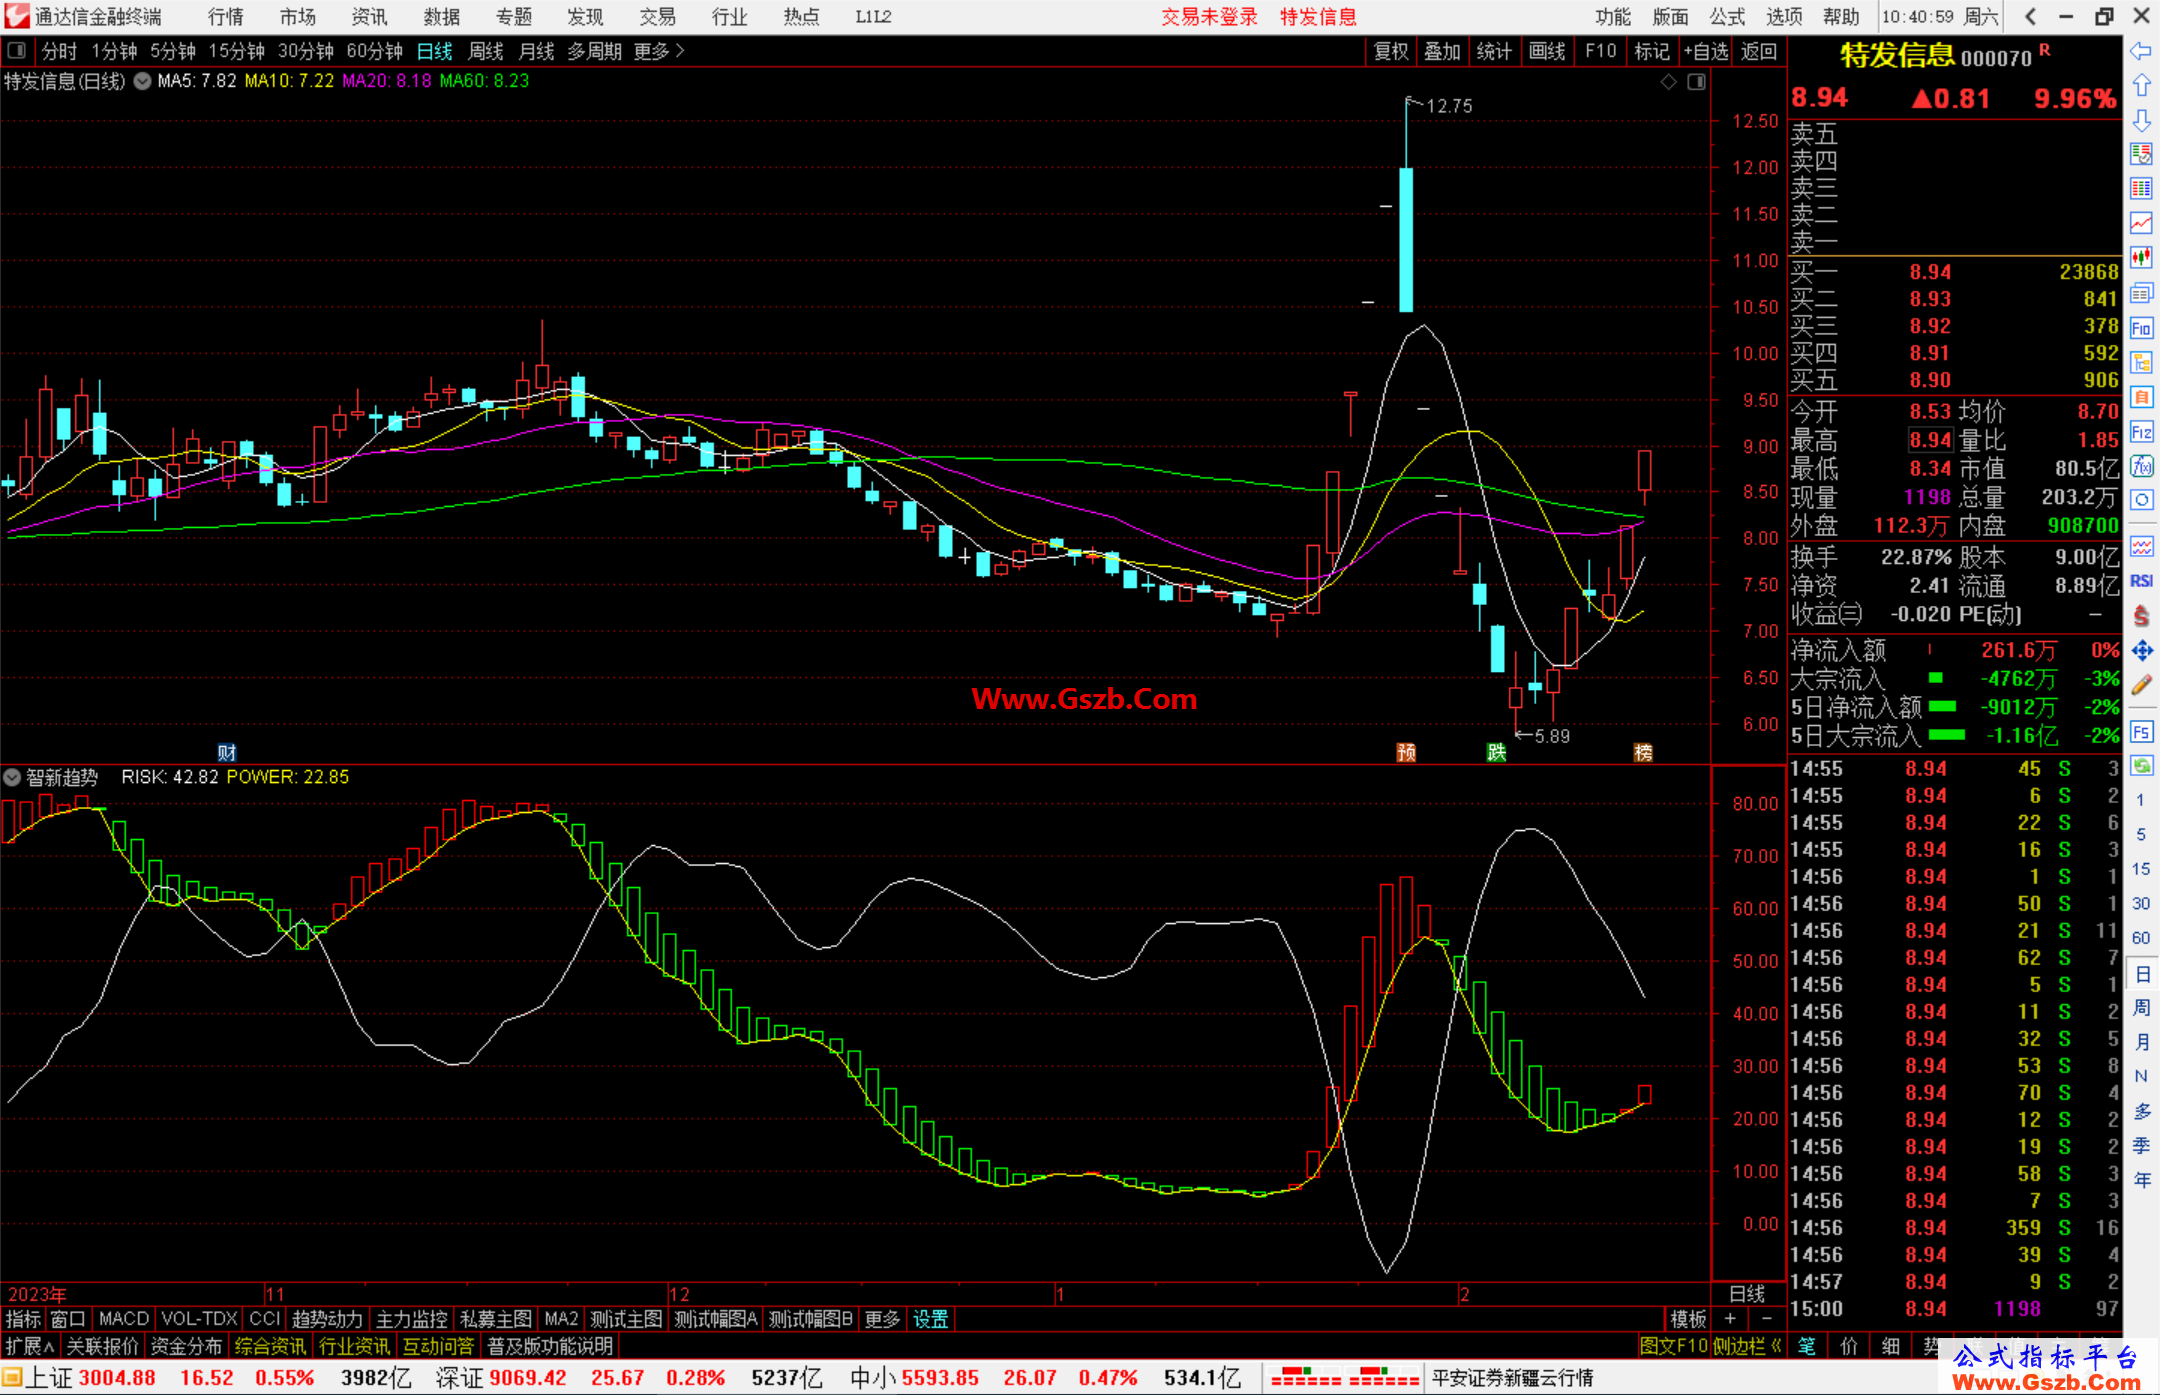The image size is (2160, 1395).
Task: Collapse the 侧边栏 sidebar
Action: click(1748, 1346)
